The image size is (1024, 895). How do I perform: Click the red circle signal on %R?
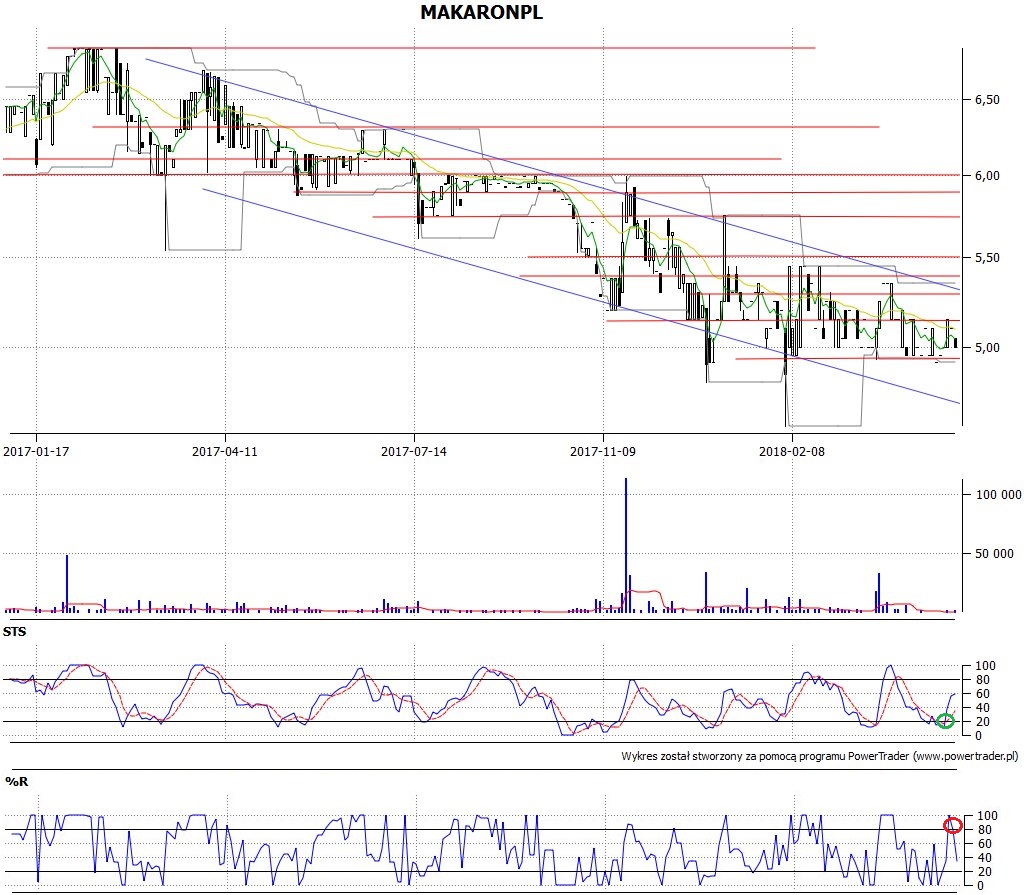[x=953, y=825]
